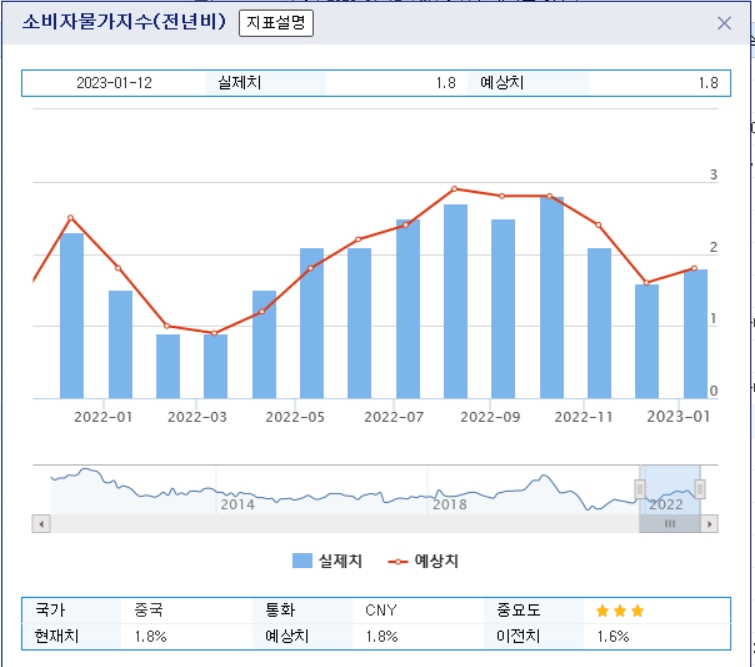The image size is (755, 667).
Task: Toggle the 예상치 legend series
Action: (x=423, y=561)
